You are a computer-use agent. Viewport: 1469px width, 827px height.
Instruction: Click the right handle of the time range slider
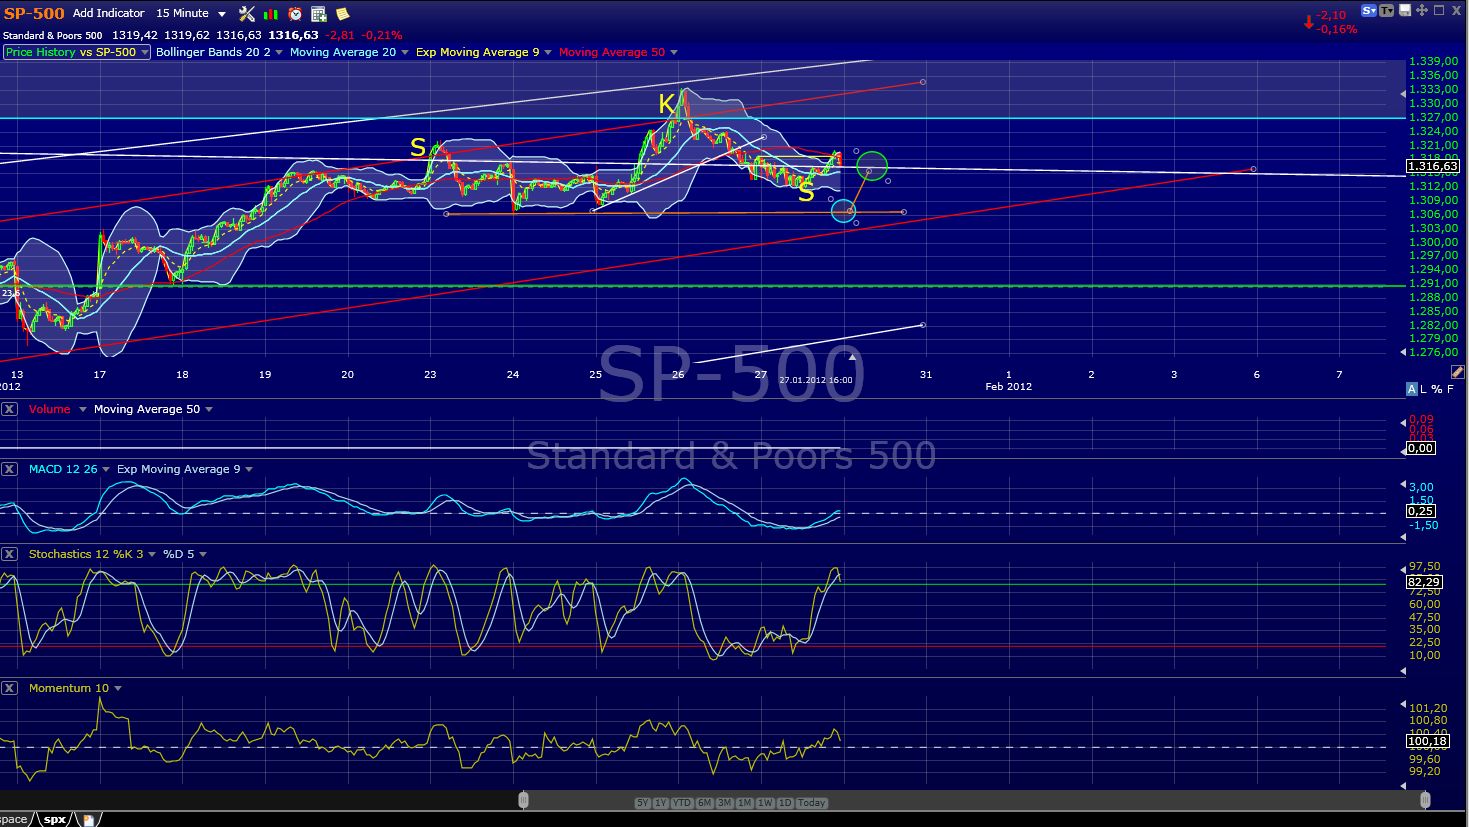[1426, 800]
